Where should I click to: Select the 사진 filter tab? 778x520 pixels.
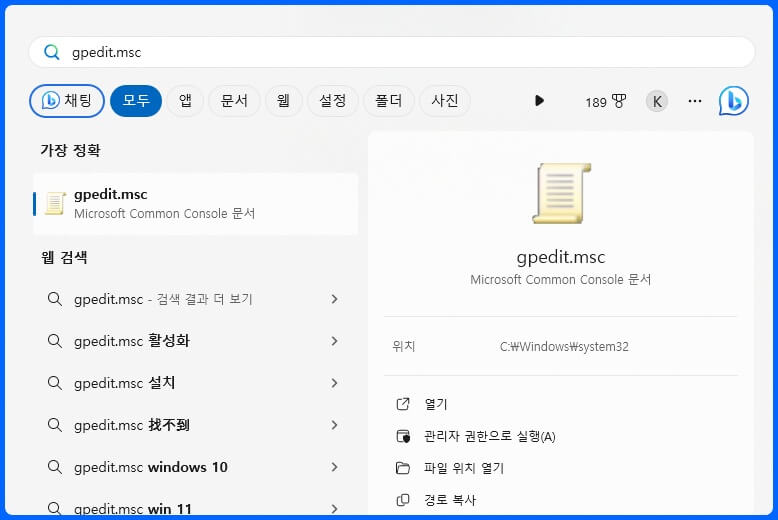coord(445,101)
